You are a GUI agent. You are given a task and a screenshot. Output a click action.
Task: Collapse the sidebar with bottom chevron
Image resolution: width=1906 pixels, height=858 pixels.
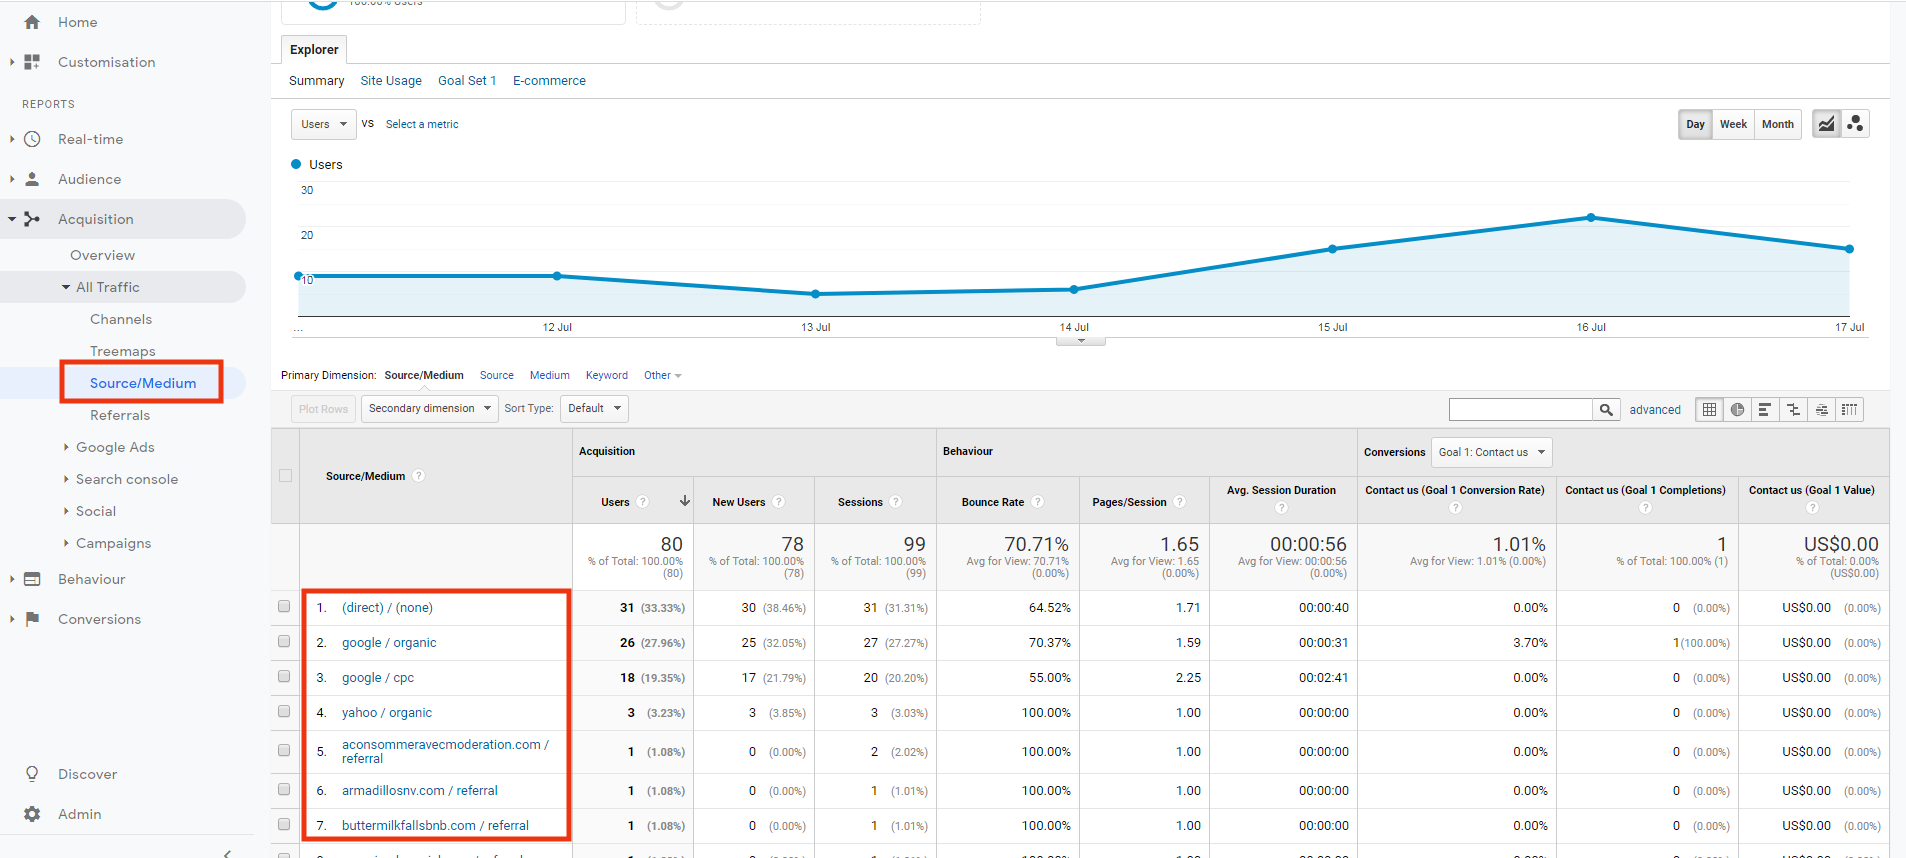coord(228,853)
